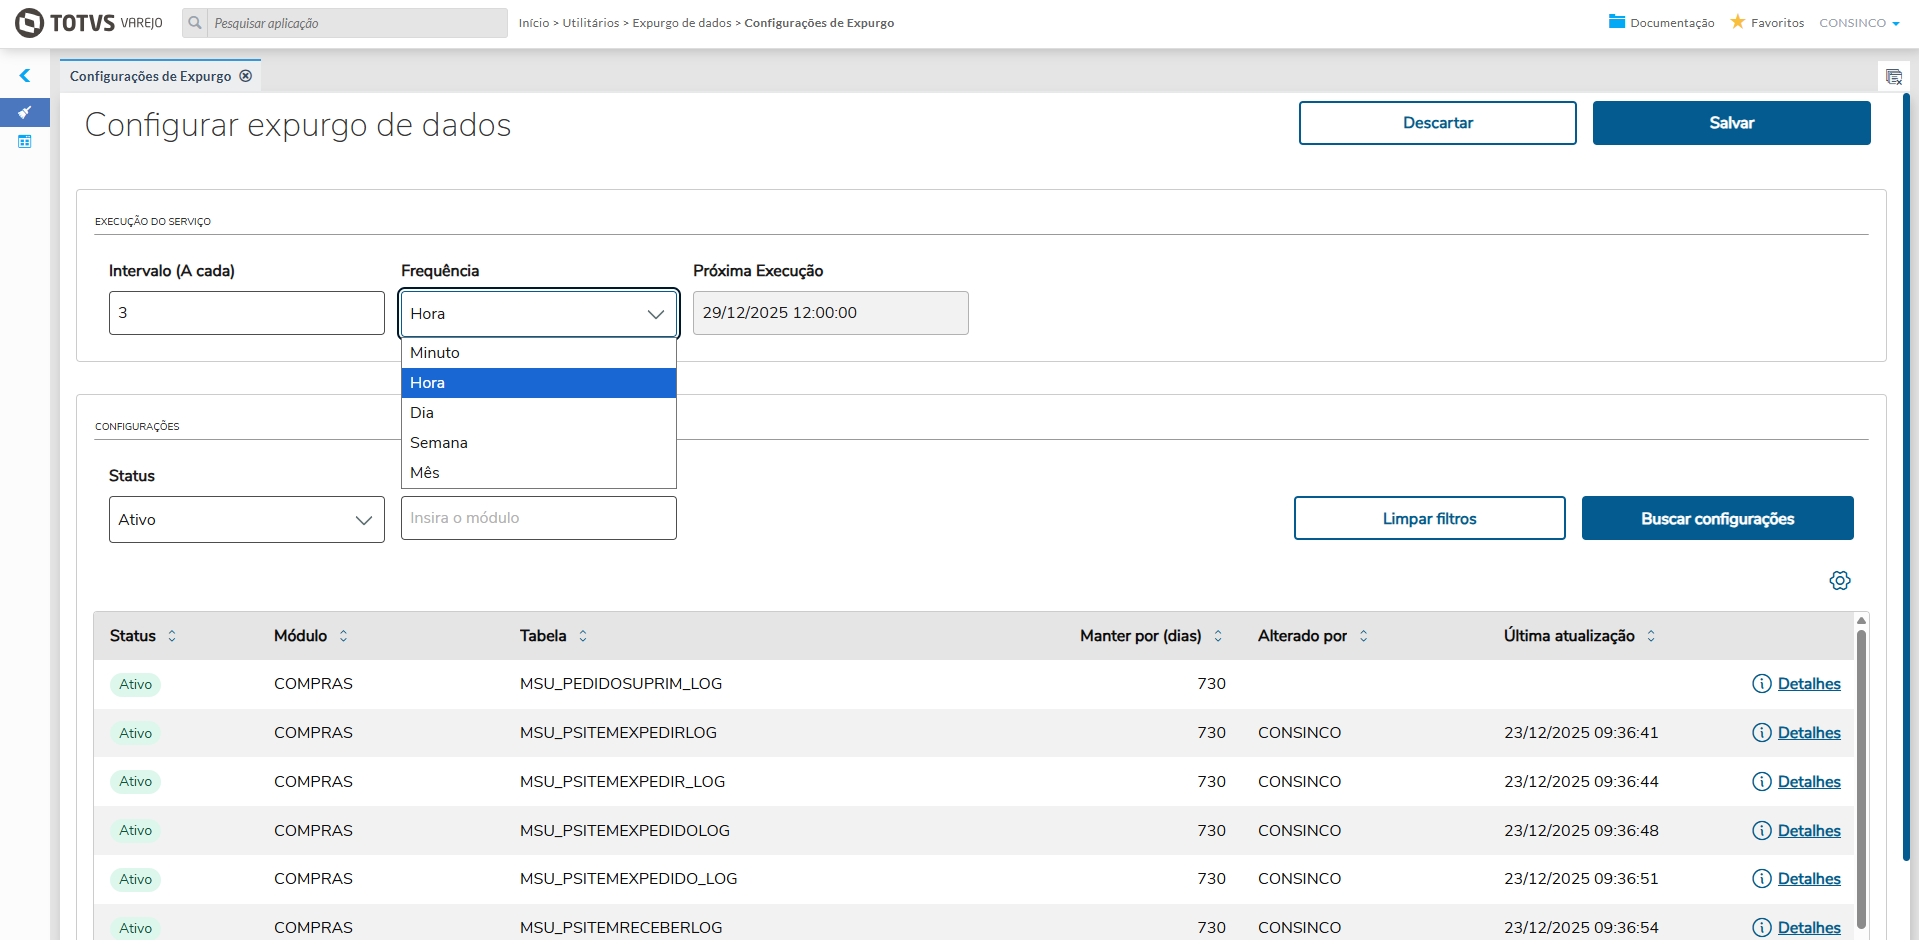Open the Documentação folder icon
The height and width of the screenshot is (940, 1919).
click(1617, 22)
